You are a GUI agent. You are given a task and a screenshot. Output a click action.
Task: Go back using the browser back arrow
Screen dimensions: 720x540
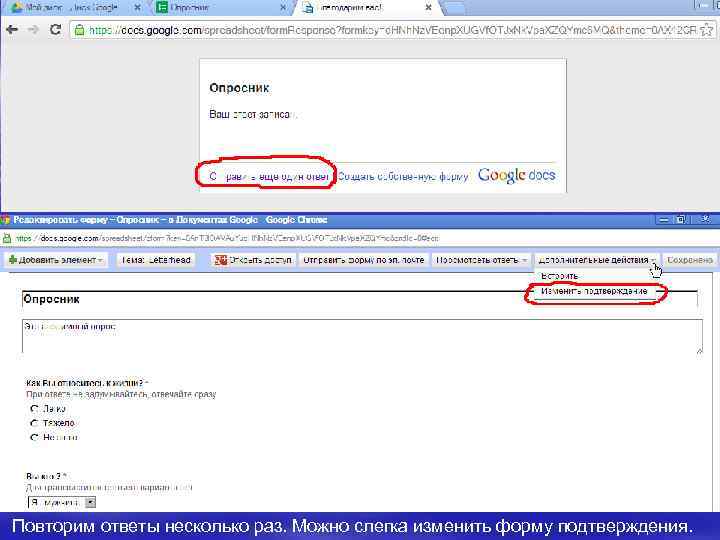(12, 30)
